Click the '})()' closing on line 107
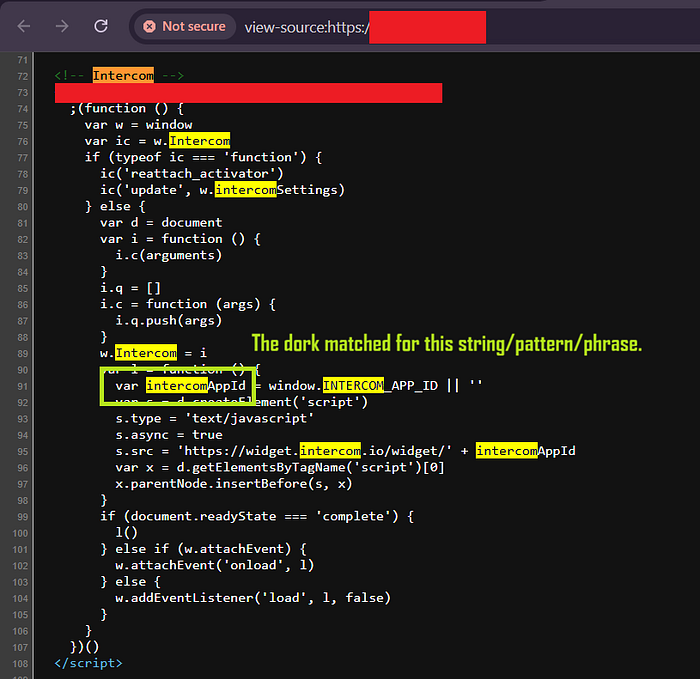 (84, 647)
